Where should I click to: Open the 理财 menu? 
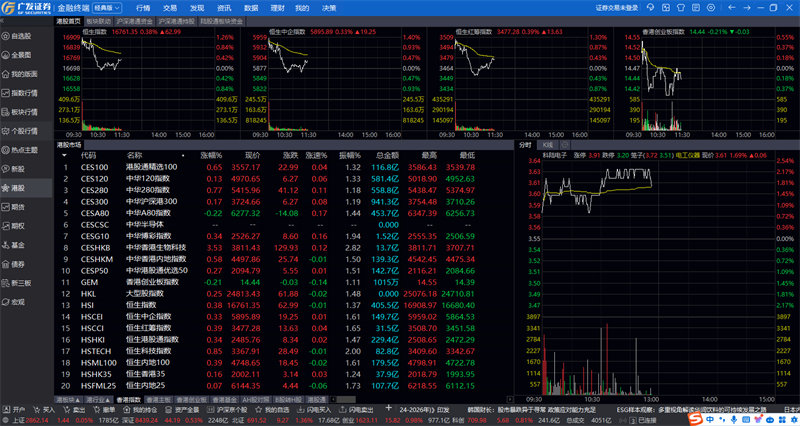(x=278, y=8)
